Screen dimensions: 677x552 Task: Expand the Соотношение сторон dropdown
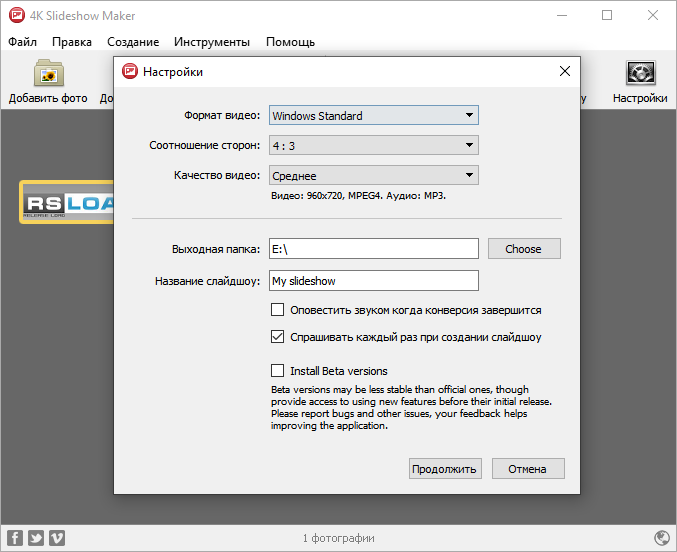(373, 145)
